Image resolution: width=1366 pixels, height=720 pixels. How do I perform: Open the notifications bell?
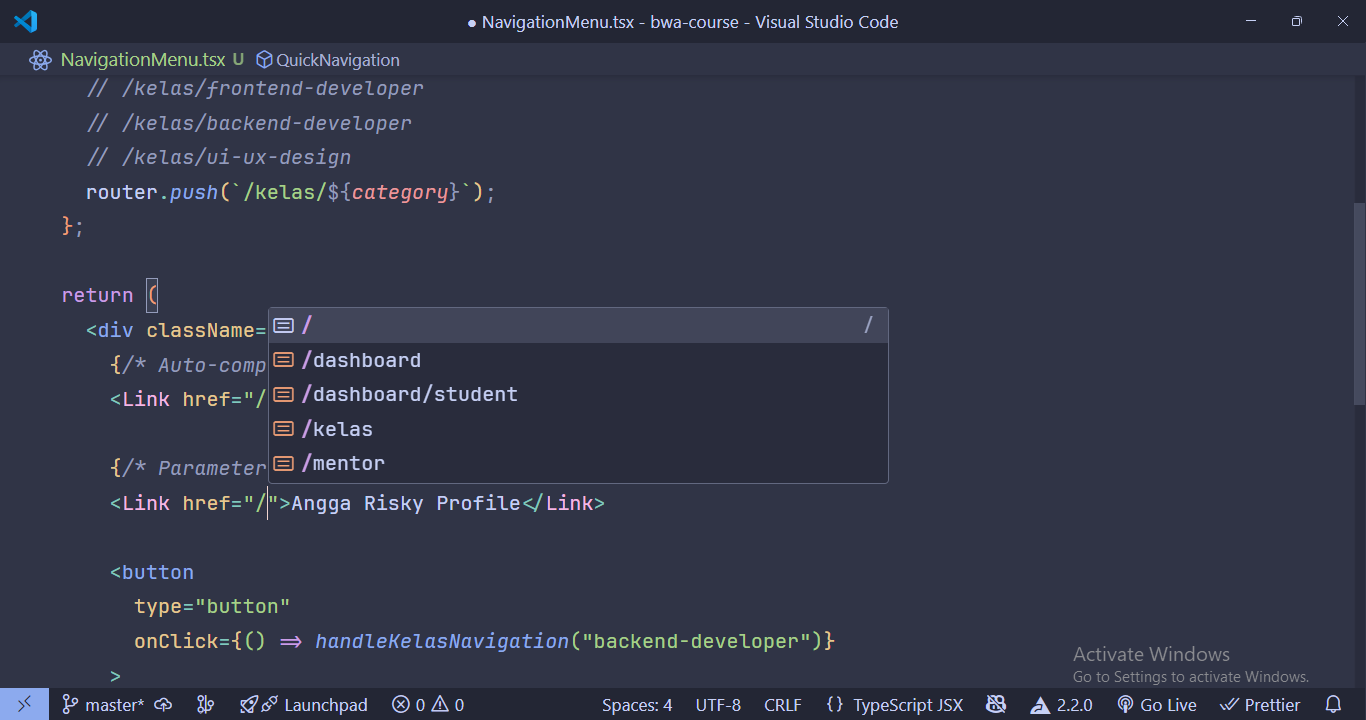1333,705
